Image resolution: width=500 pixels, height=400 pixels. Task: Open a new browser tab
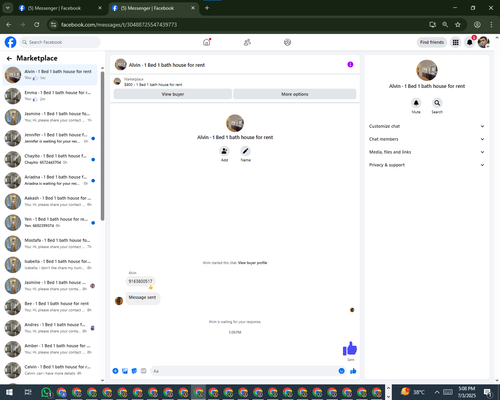(207, 8)
